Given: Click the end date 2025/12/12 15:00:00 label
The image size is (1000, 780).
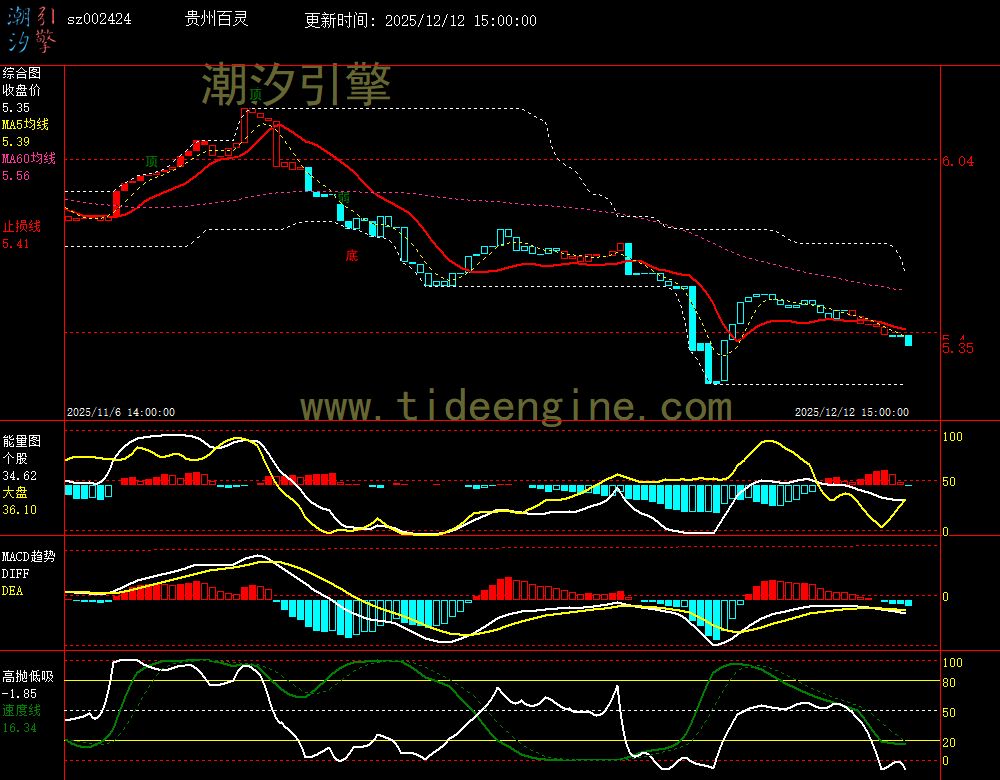Looking at the screenshot, I should pos(851,412).
